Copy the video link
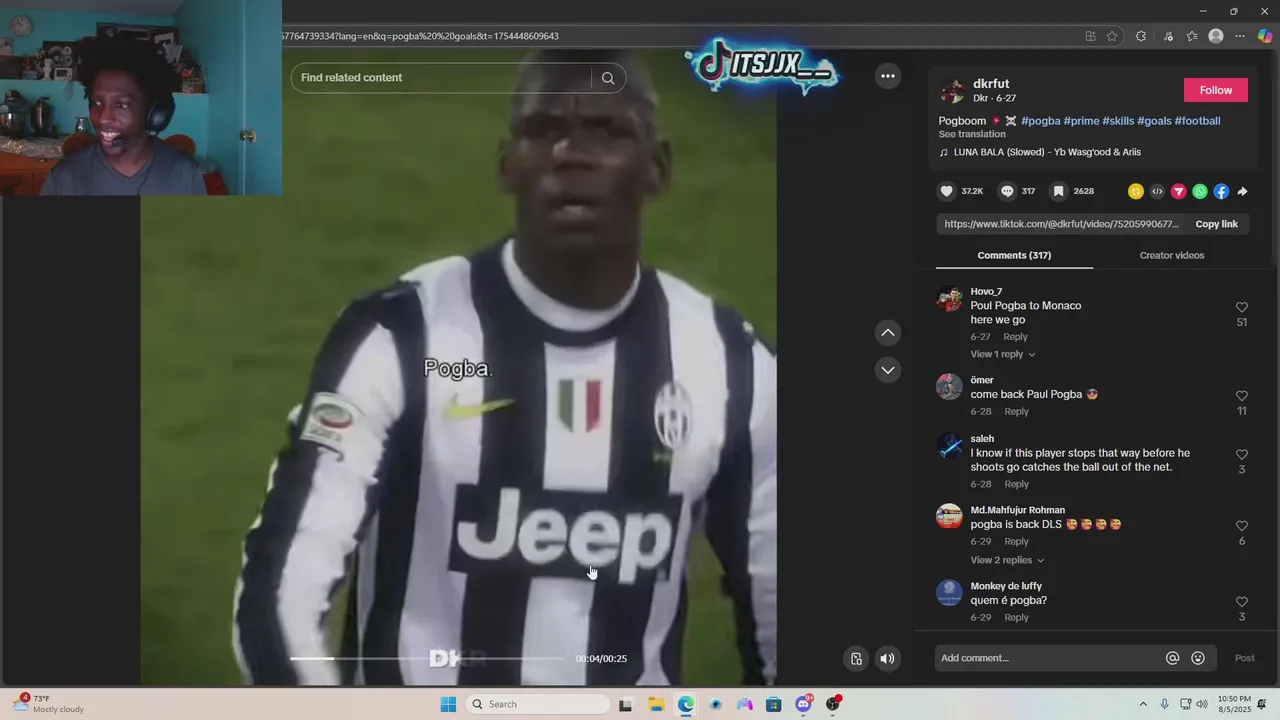Image resolution: width=1280 pixels, height=720 pixels. (1216, 224)
